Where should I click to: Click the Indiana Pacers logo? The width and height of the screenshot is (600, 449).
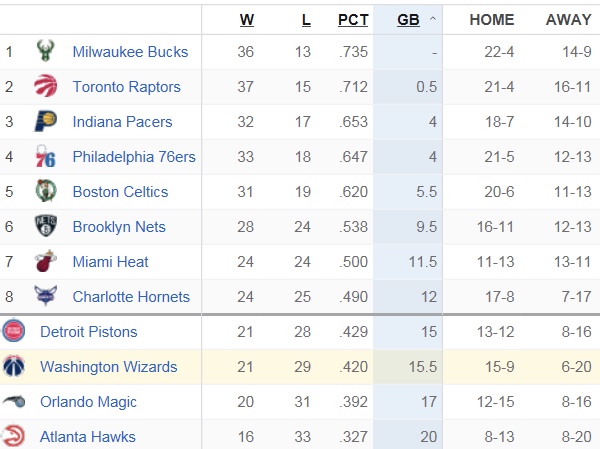(x=45, y=122)
